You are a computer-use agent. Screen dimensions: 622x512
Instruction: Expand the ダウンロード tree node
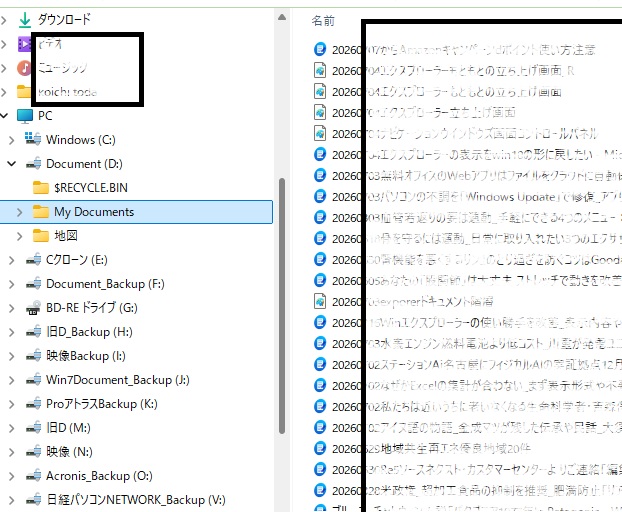[x=4, y=19]
